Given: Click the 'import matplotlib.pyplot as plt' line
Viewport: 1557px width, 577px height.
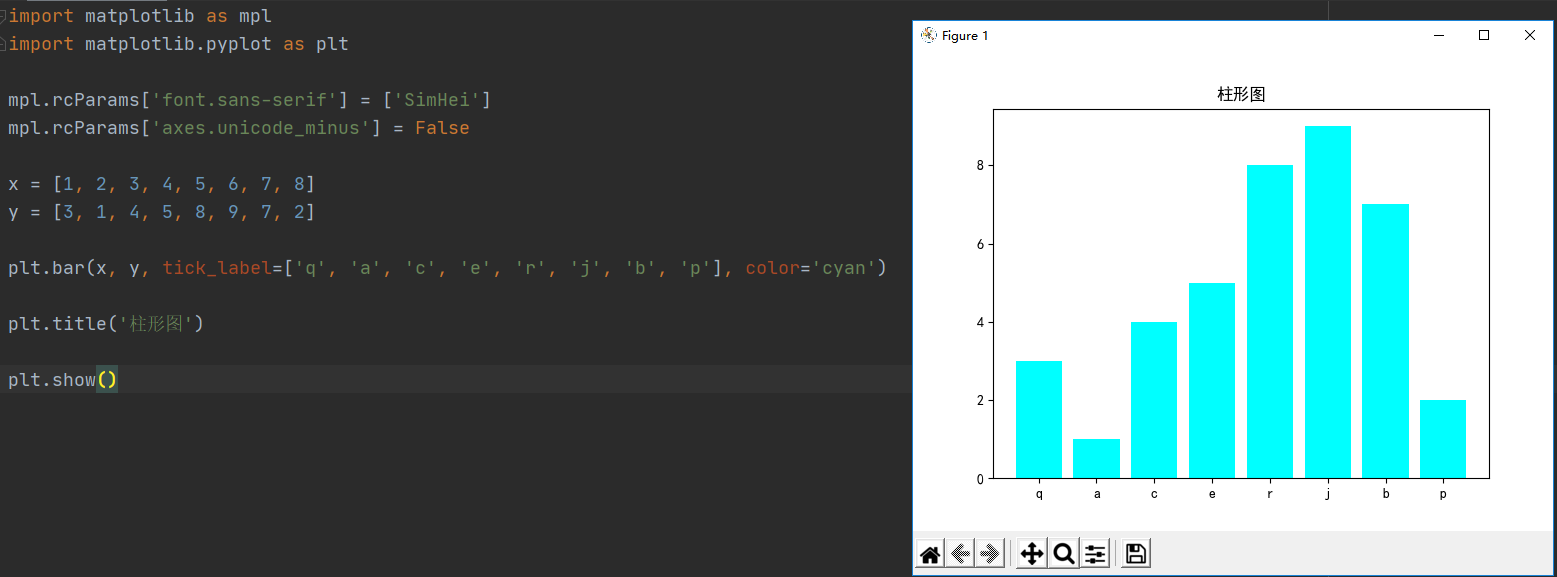Looking at the screenshot, I should [x=178, y=44].
